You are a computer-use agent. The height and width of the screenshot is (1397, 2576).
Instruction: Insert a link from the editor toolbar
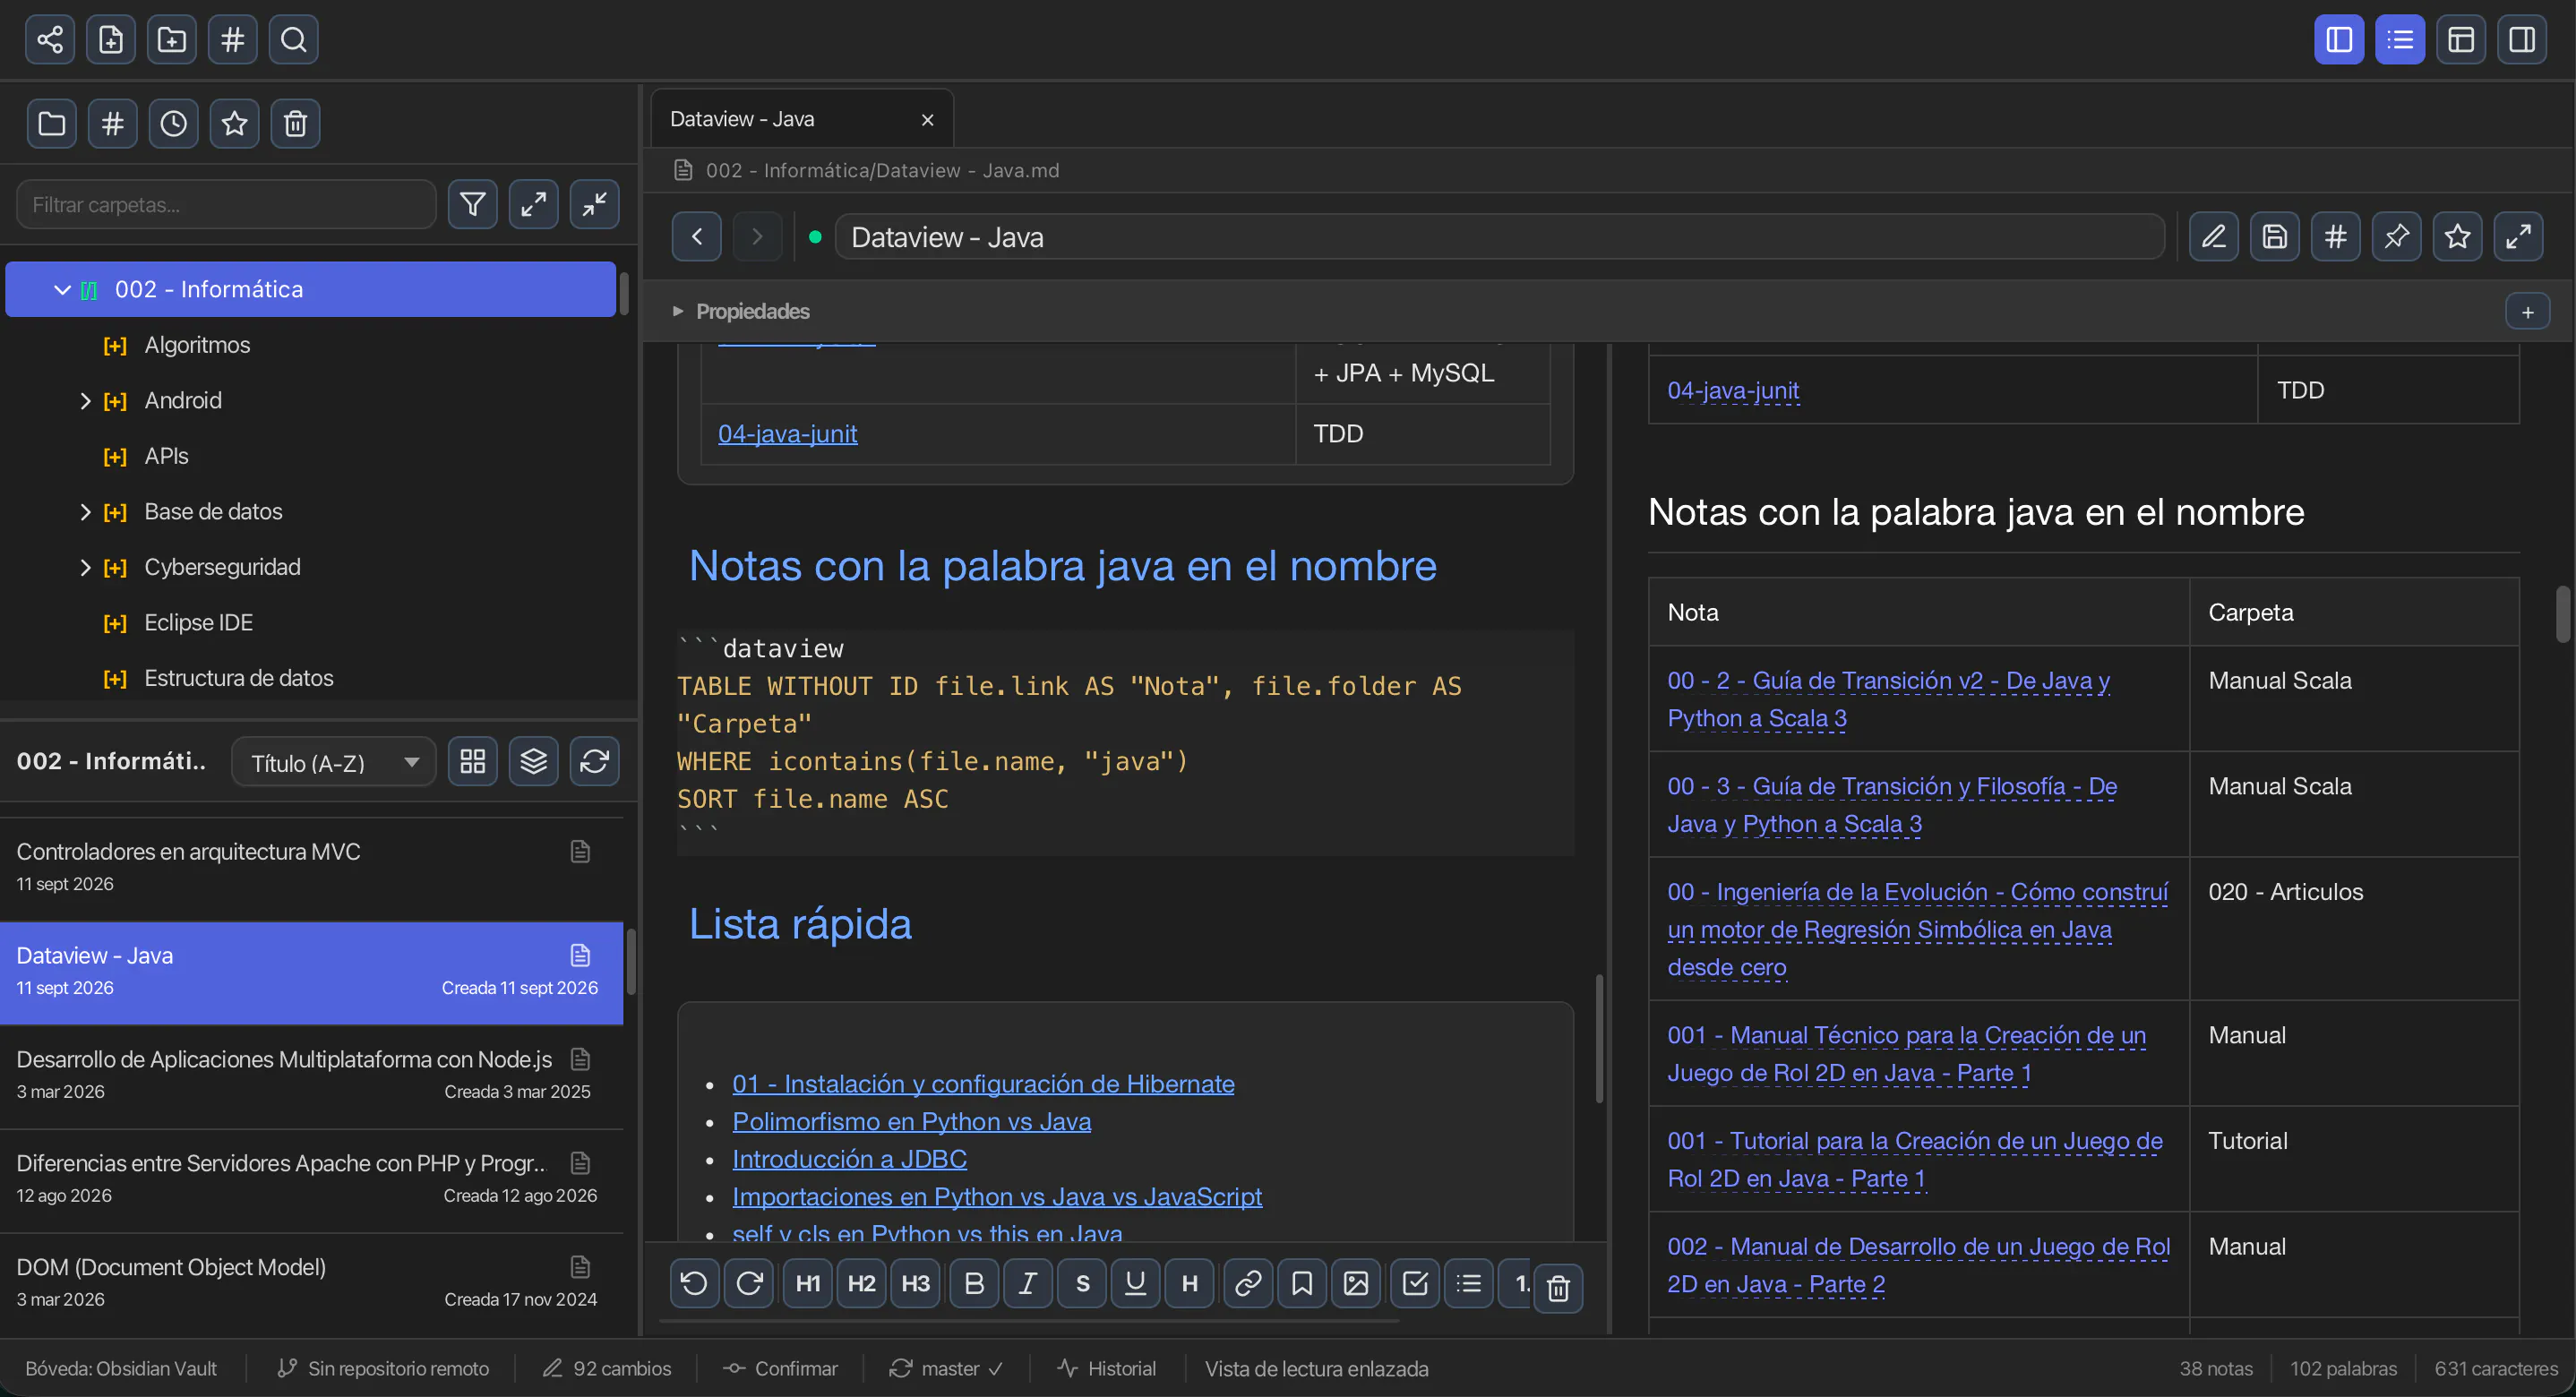(x=1248, y=1283)
